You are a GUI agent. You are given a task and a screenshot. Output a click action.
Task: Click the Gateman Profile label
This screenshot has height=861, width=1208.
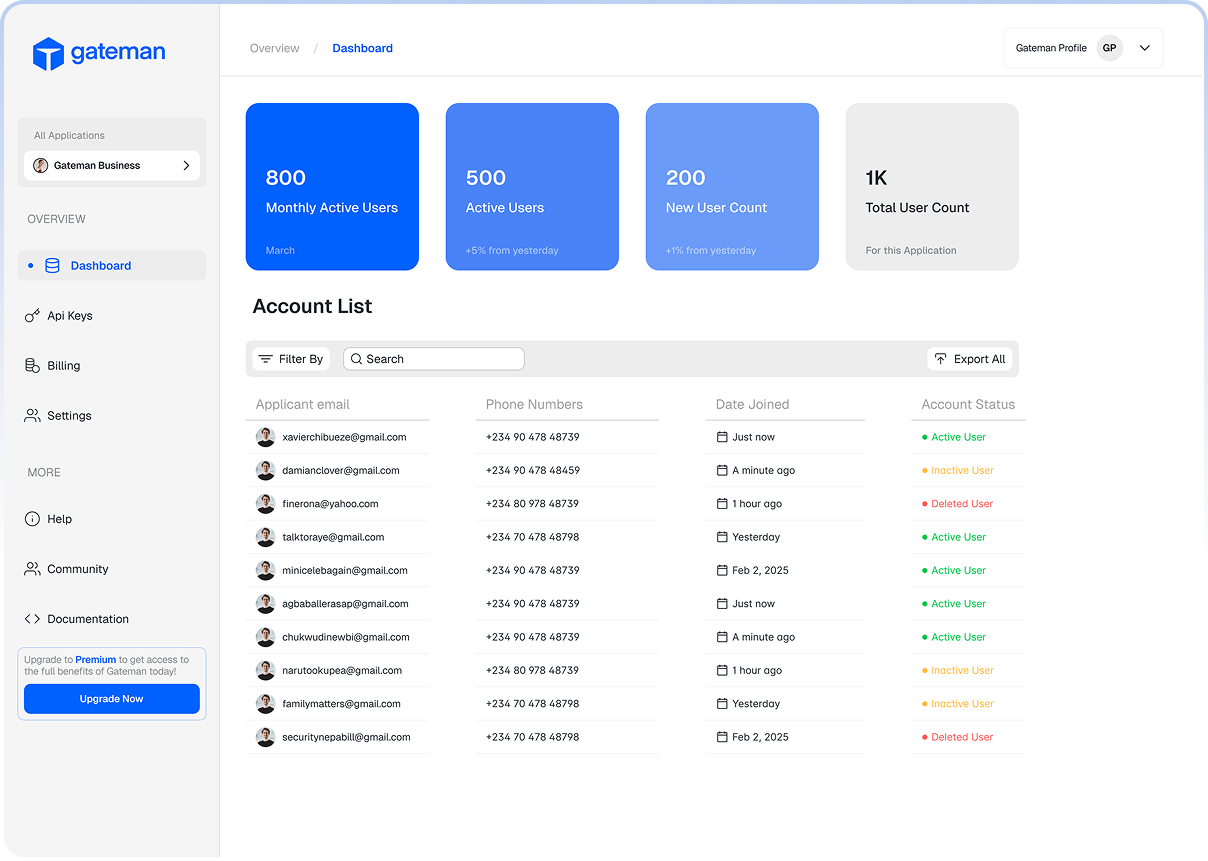(x=1051, y=48)
